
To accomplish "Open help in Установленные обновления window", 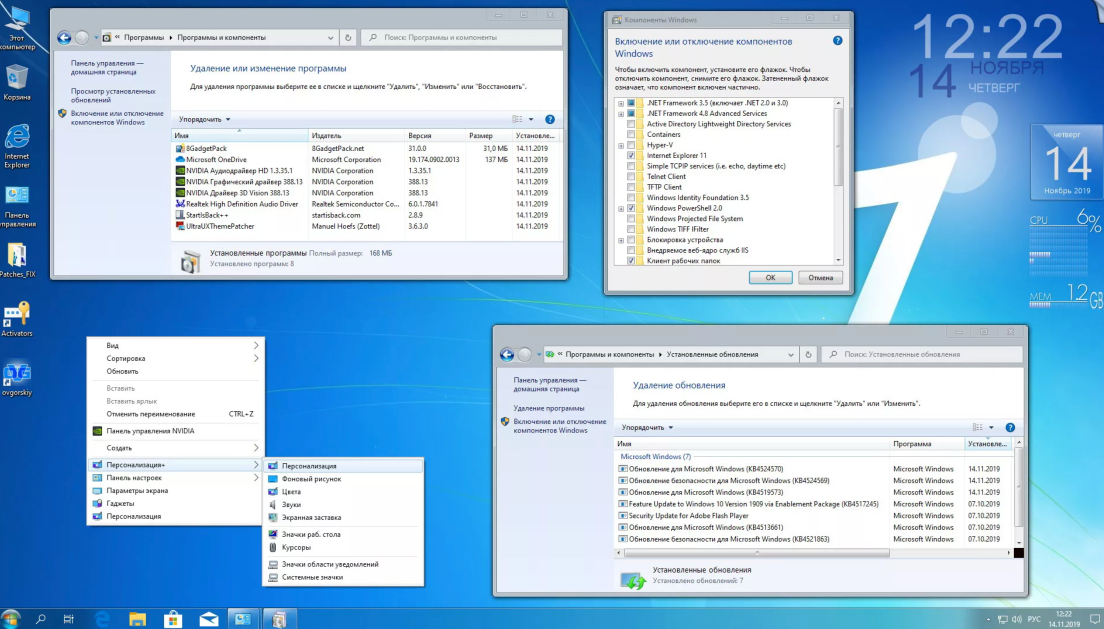I will [x=1010, y=428].
